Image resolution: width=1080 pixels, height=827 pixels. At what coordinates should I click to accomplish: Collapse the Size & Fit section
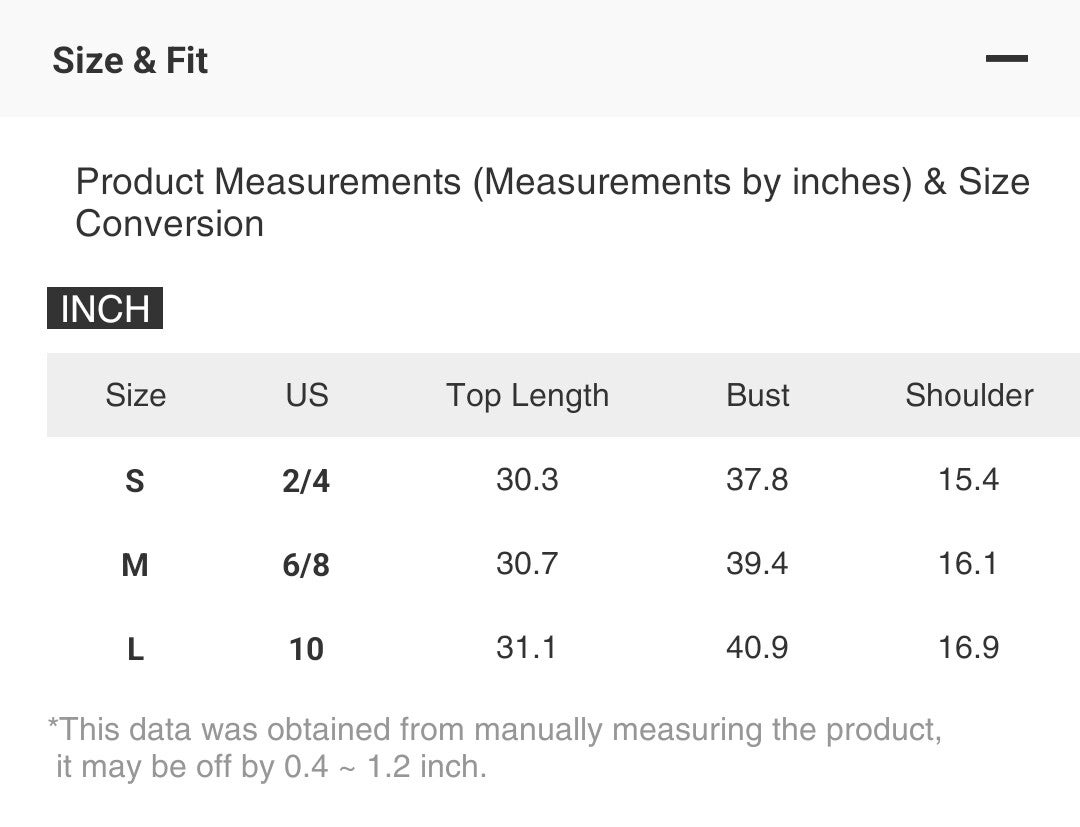pos(1006,59)
